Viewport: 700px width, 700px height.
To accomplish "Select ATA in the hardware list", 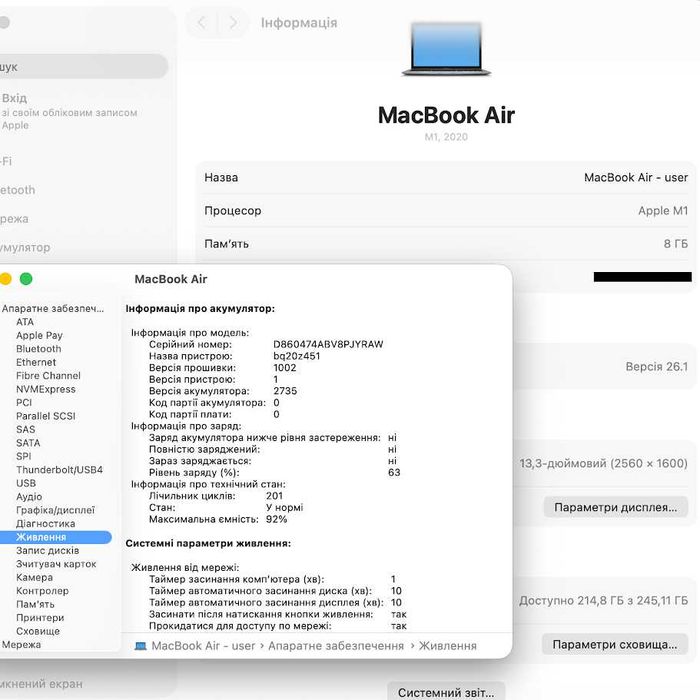I will click(25, 322).
